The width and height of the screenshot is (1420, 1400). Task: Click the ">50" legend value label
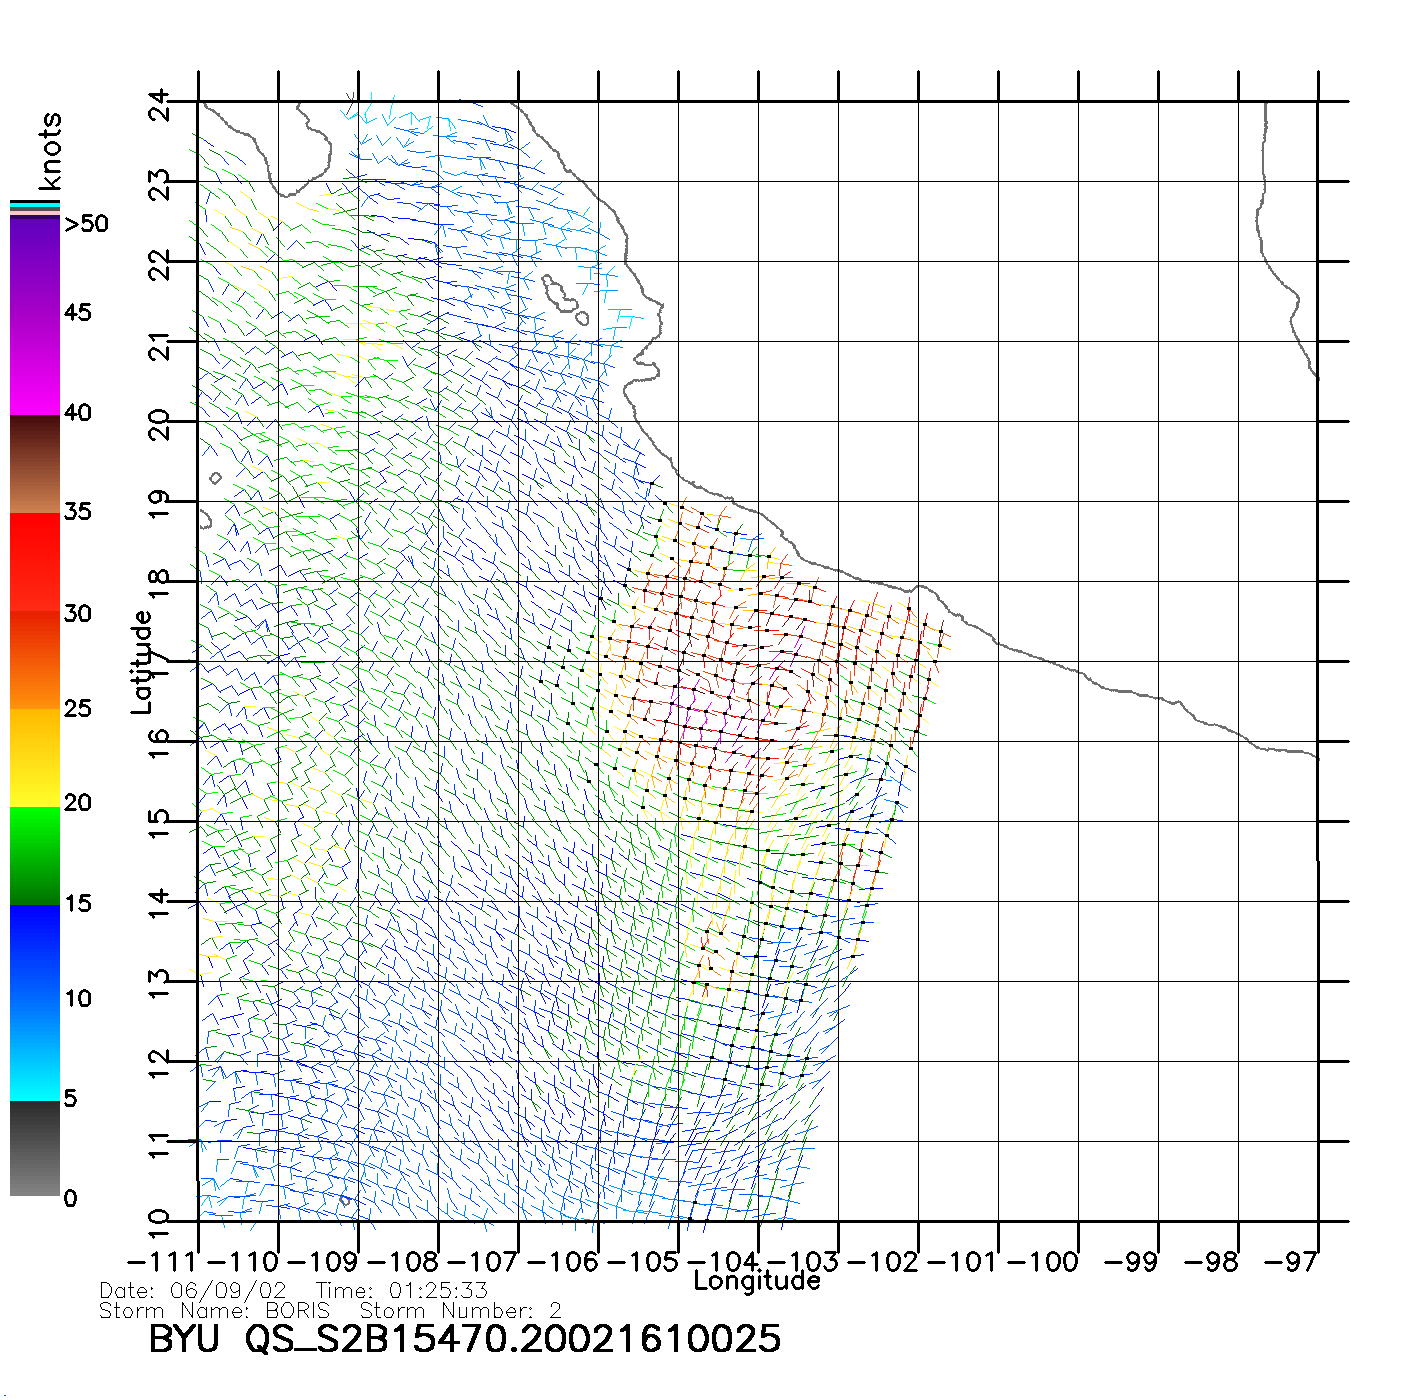pyautogui.click(x=86, y=224)
